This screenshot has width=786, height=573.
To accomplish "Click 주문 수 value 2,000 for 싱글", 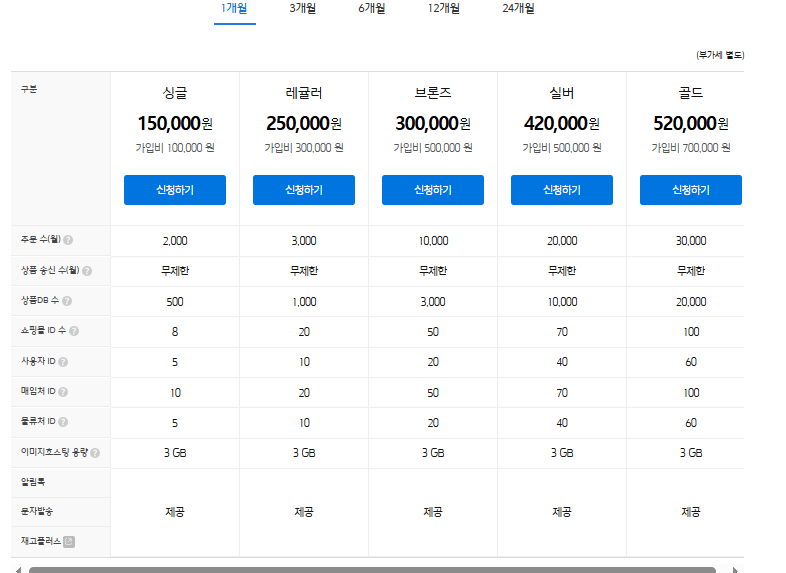I will (175, 241).
